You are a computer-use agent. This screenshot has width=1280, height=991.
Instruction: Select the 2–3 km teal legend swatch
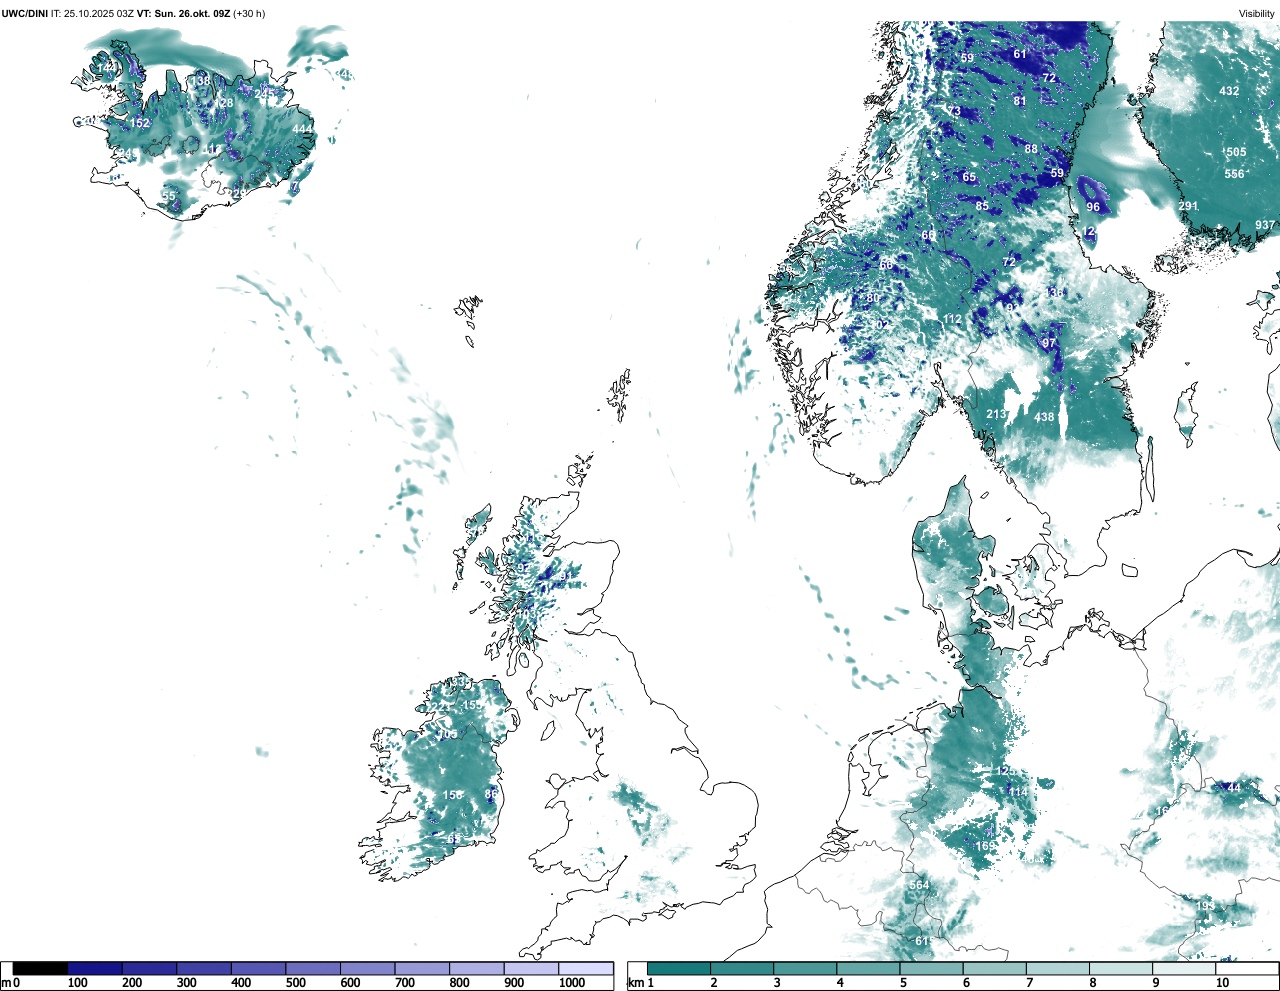[742, 968]
